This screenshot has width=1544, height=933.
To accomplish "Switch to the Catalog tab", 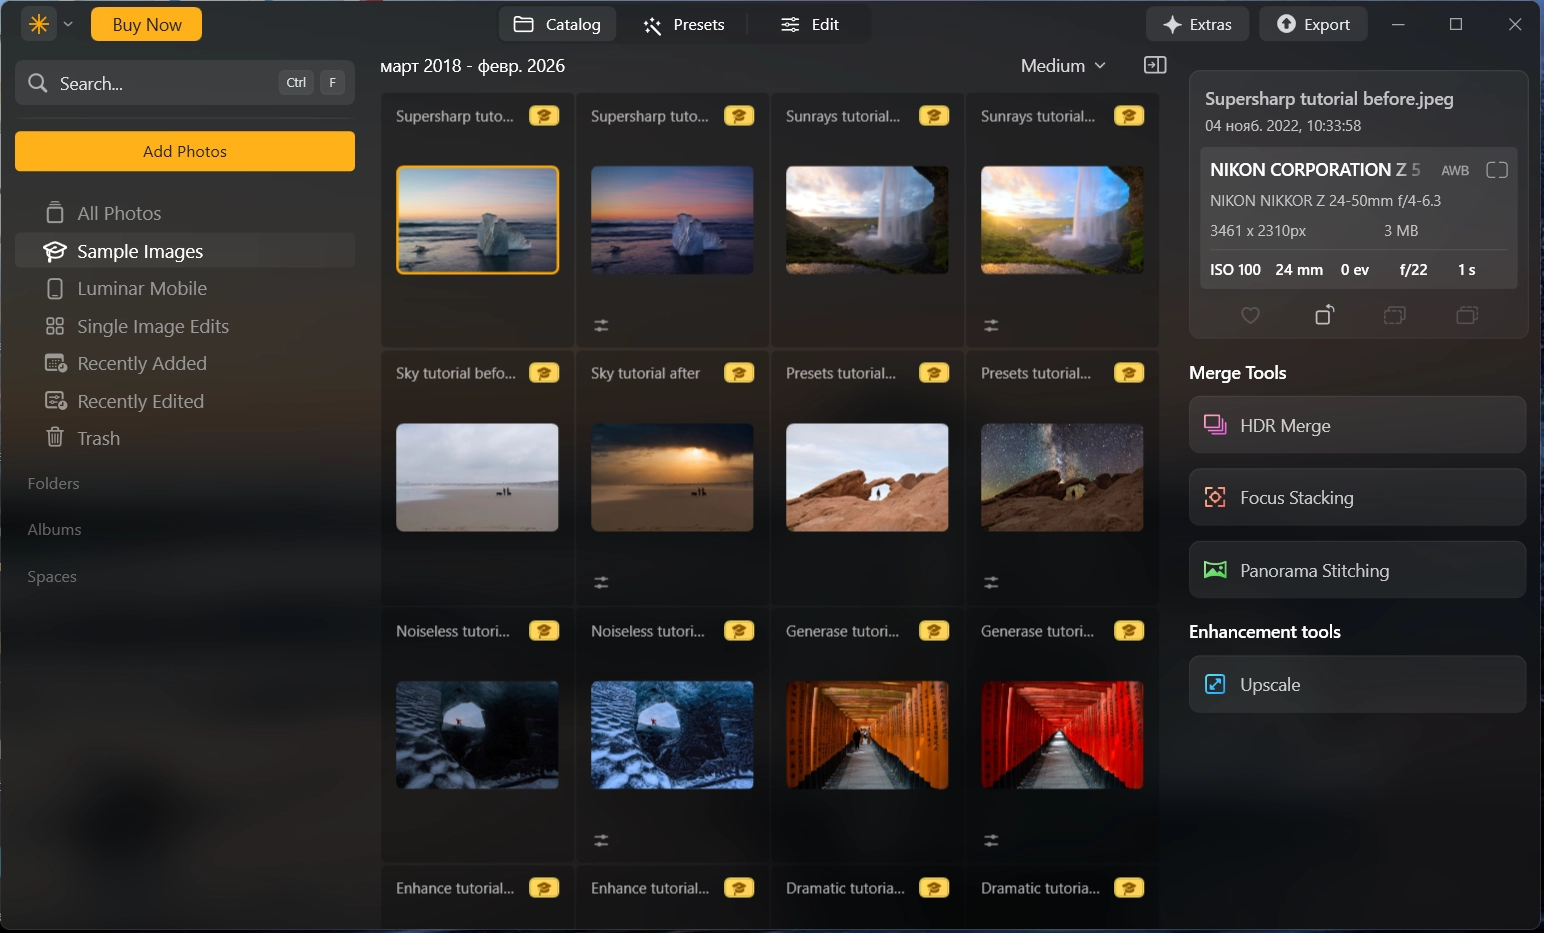I will pyautogui.click(x=557, y=24).
